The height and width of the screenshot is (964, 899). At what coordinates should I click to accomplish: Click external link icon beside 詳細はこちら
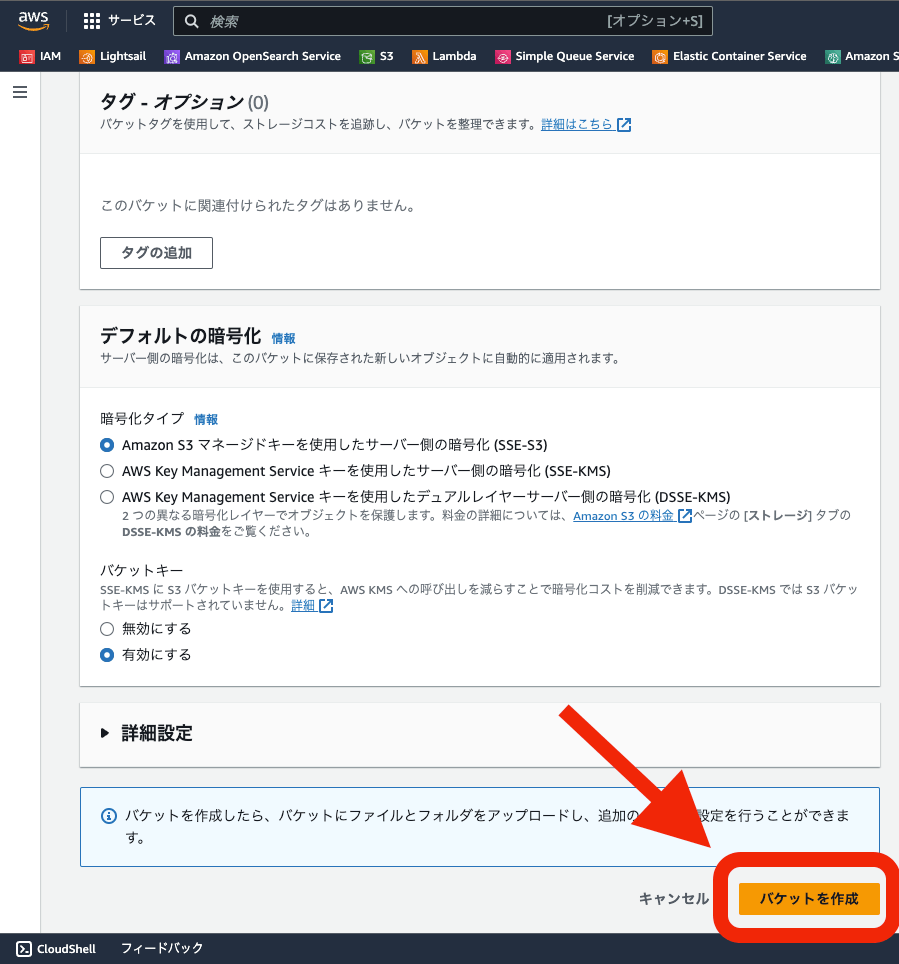(x=624, y=125)
